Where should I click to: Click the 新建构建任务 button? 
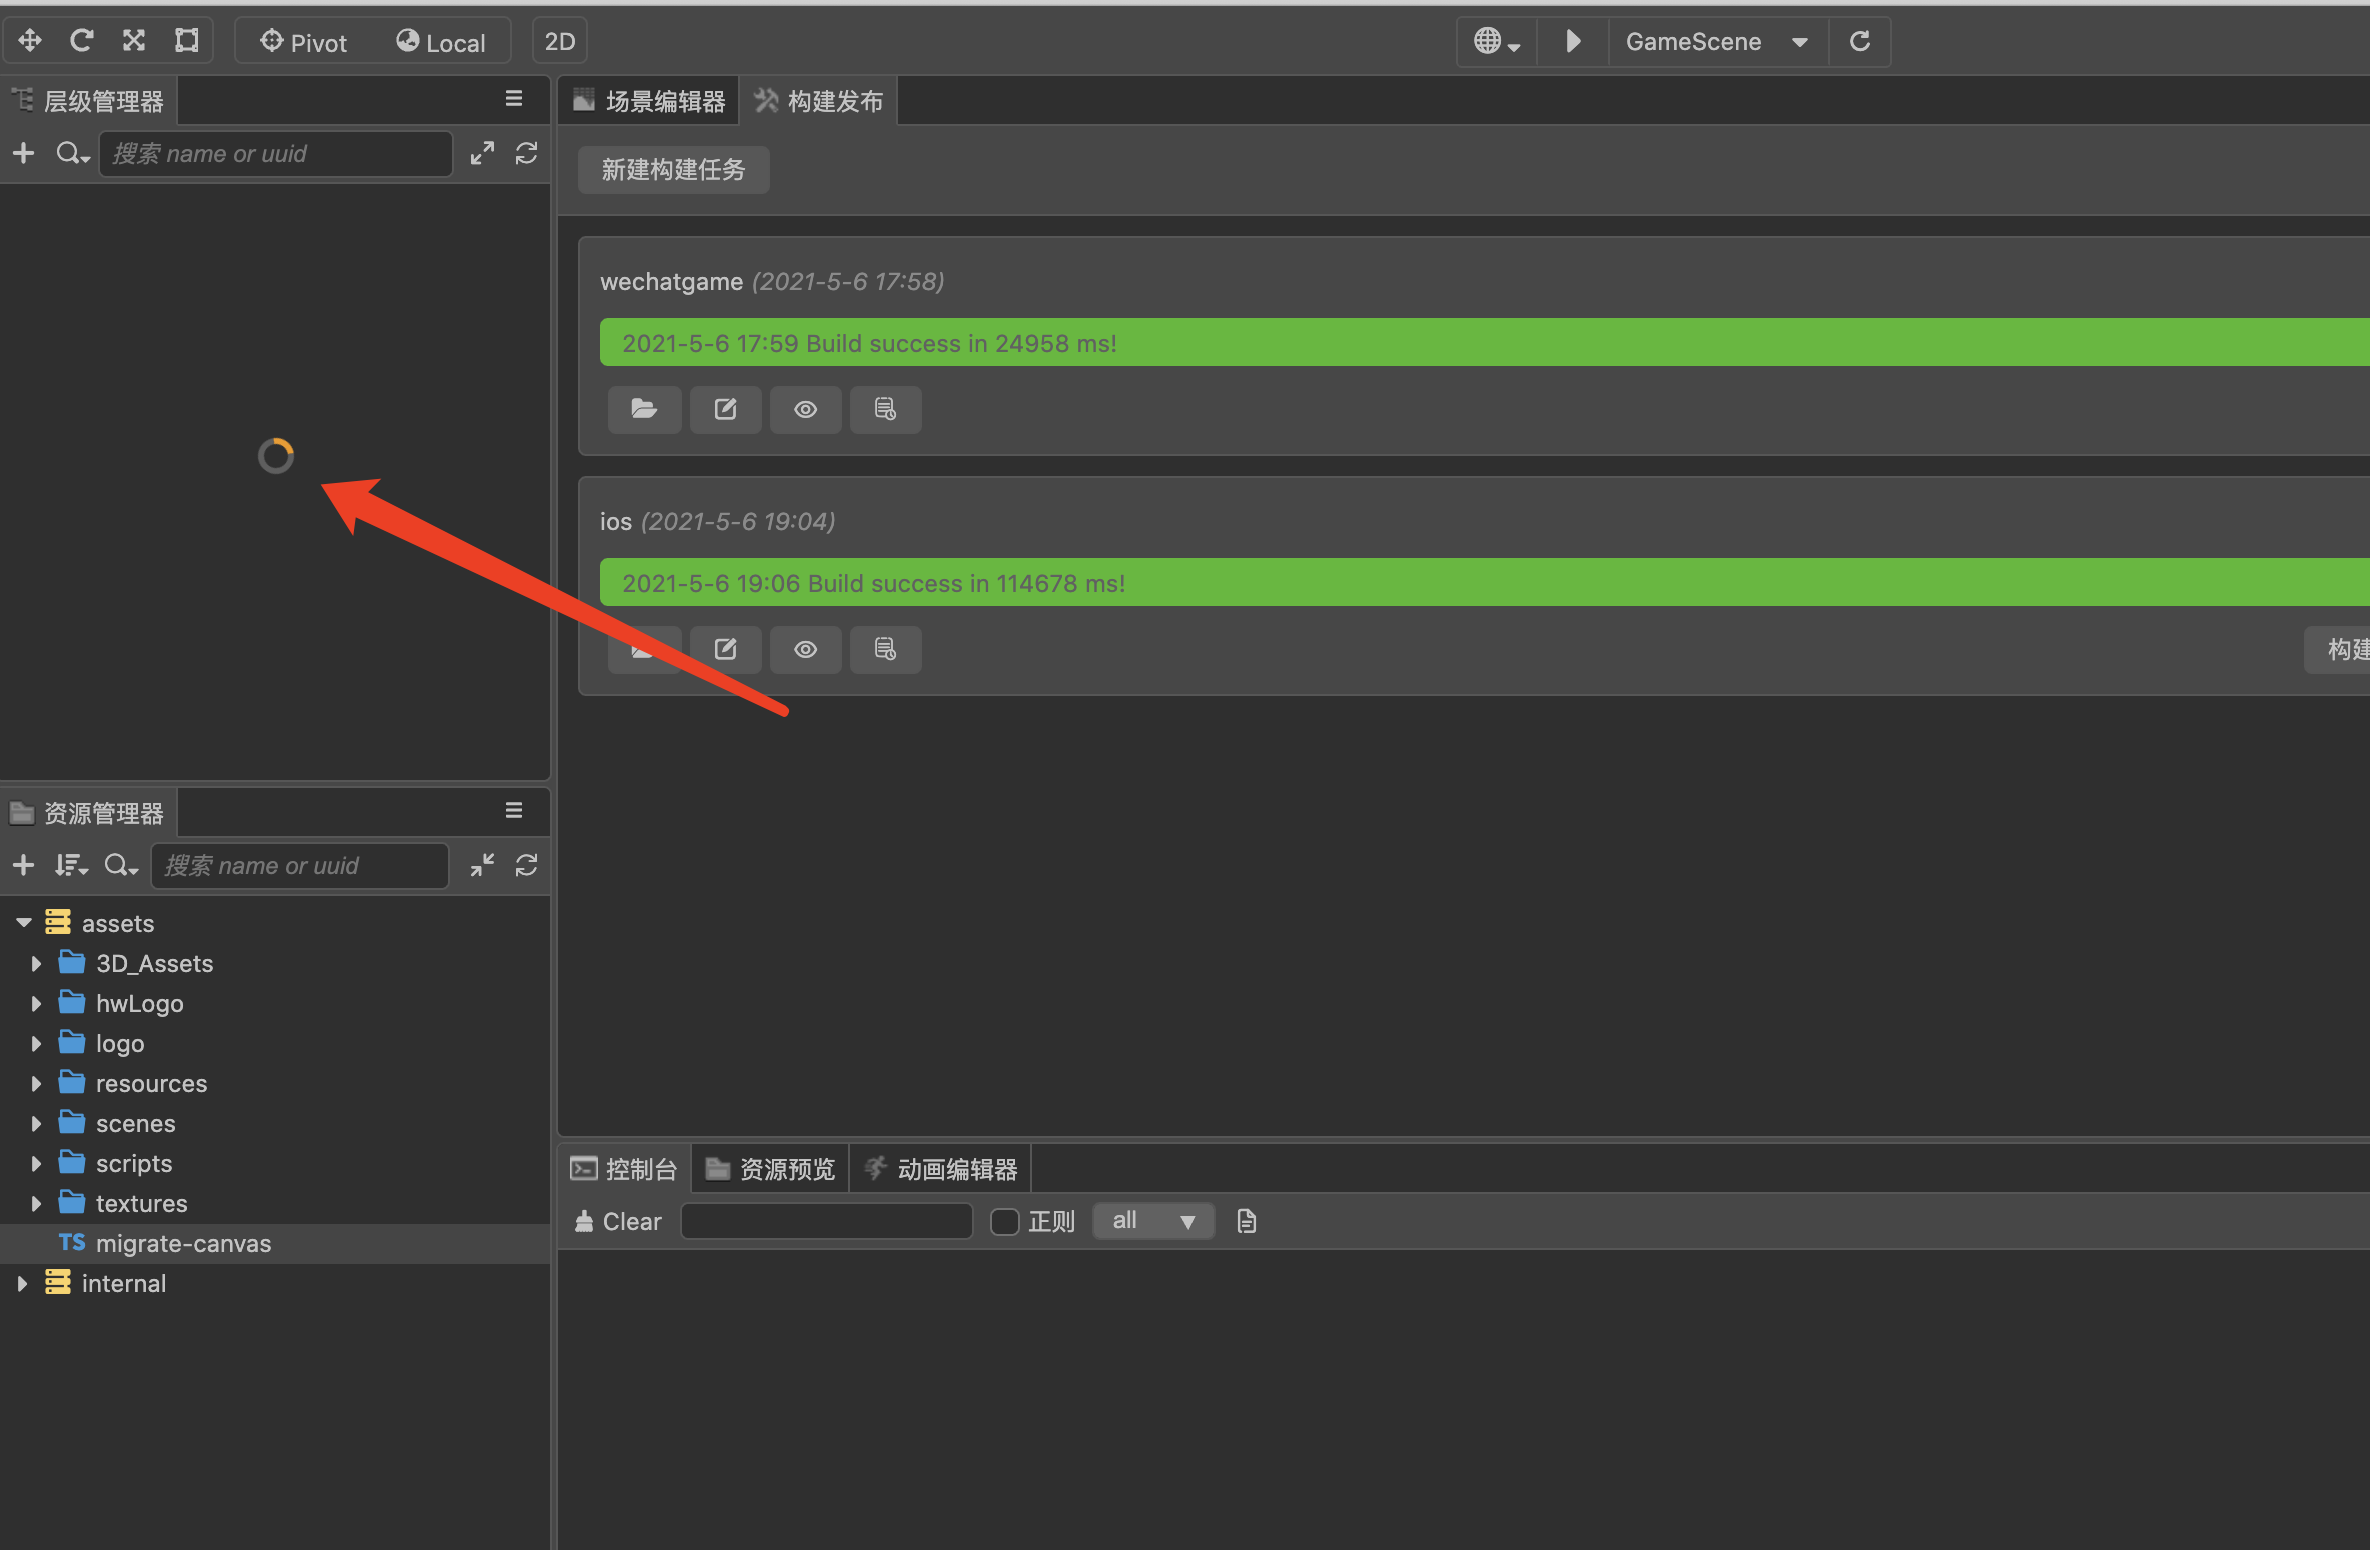673,170
